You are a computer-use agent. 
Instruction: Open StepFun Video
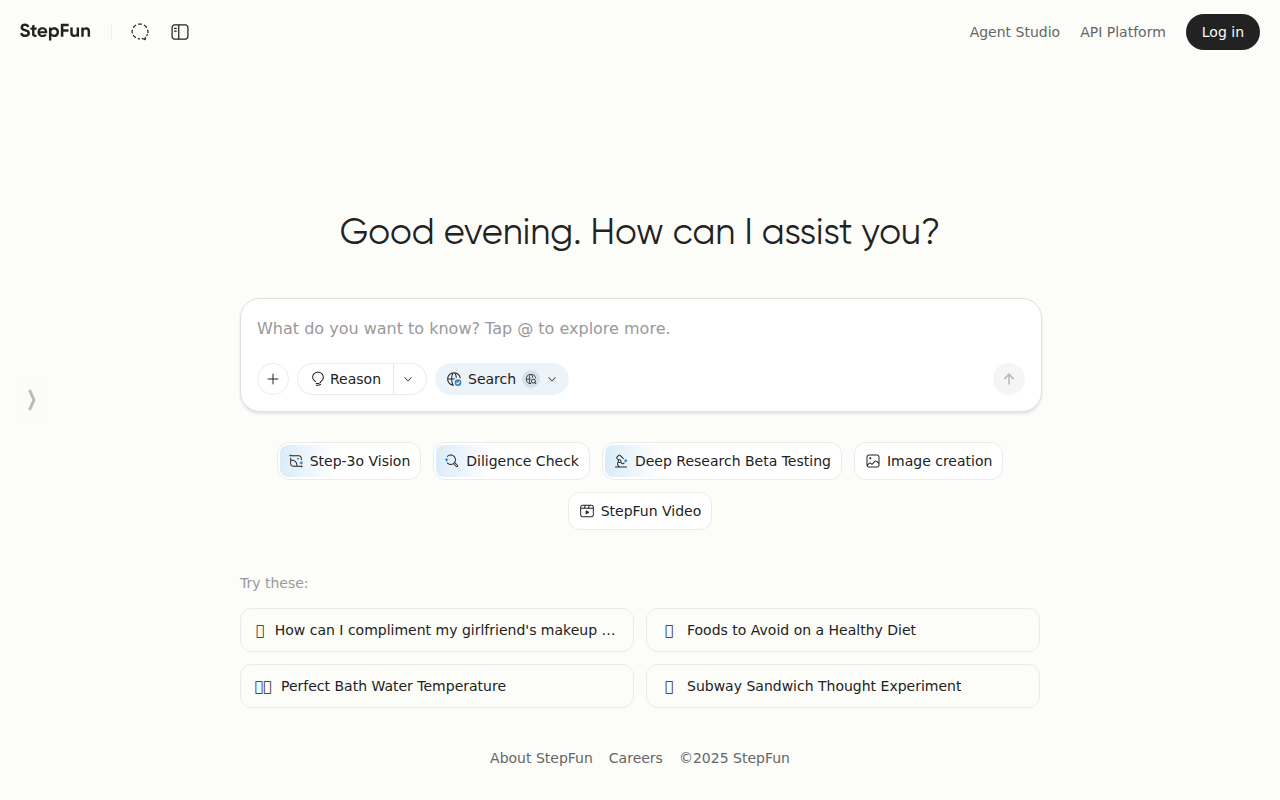[x=640, y=511]
